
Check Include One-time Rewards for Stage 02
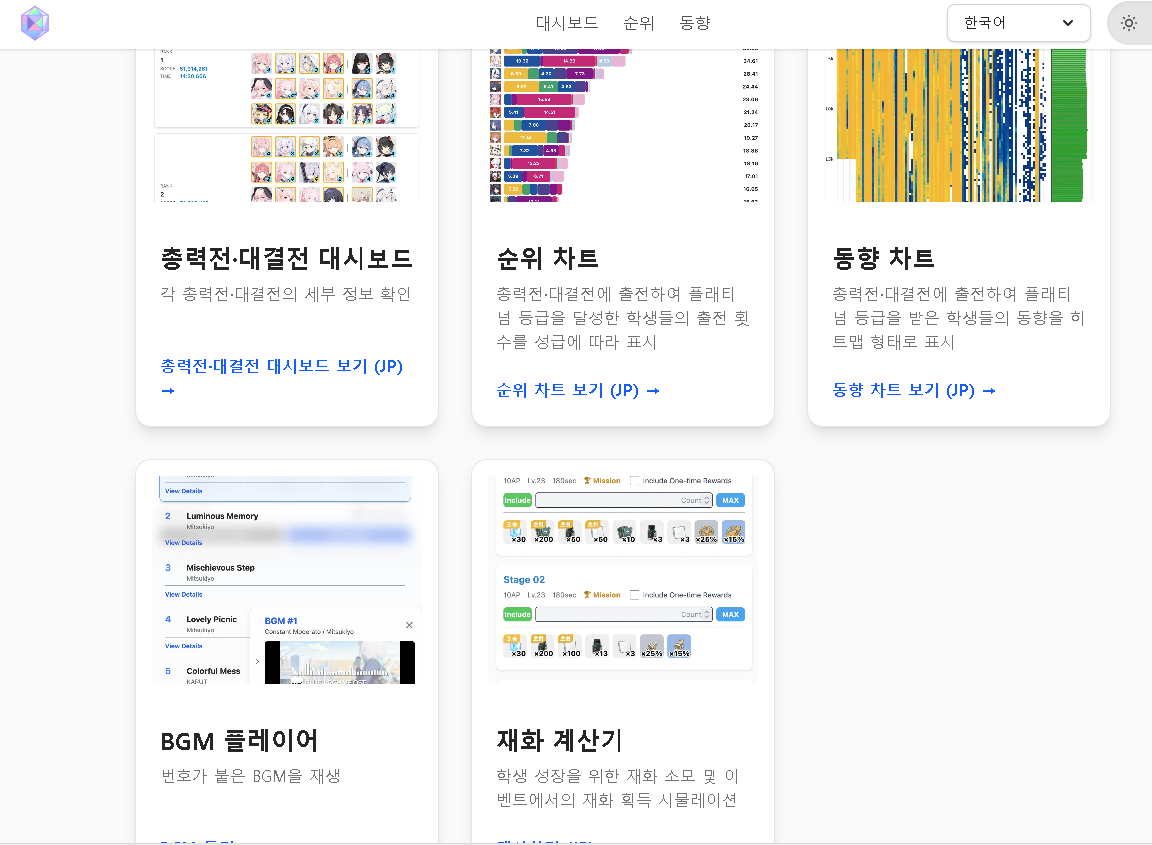tap(636, 595)
